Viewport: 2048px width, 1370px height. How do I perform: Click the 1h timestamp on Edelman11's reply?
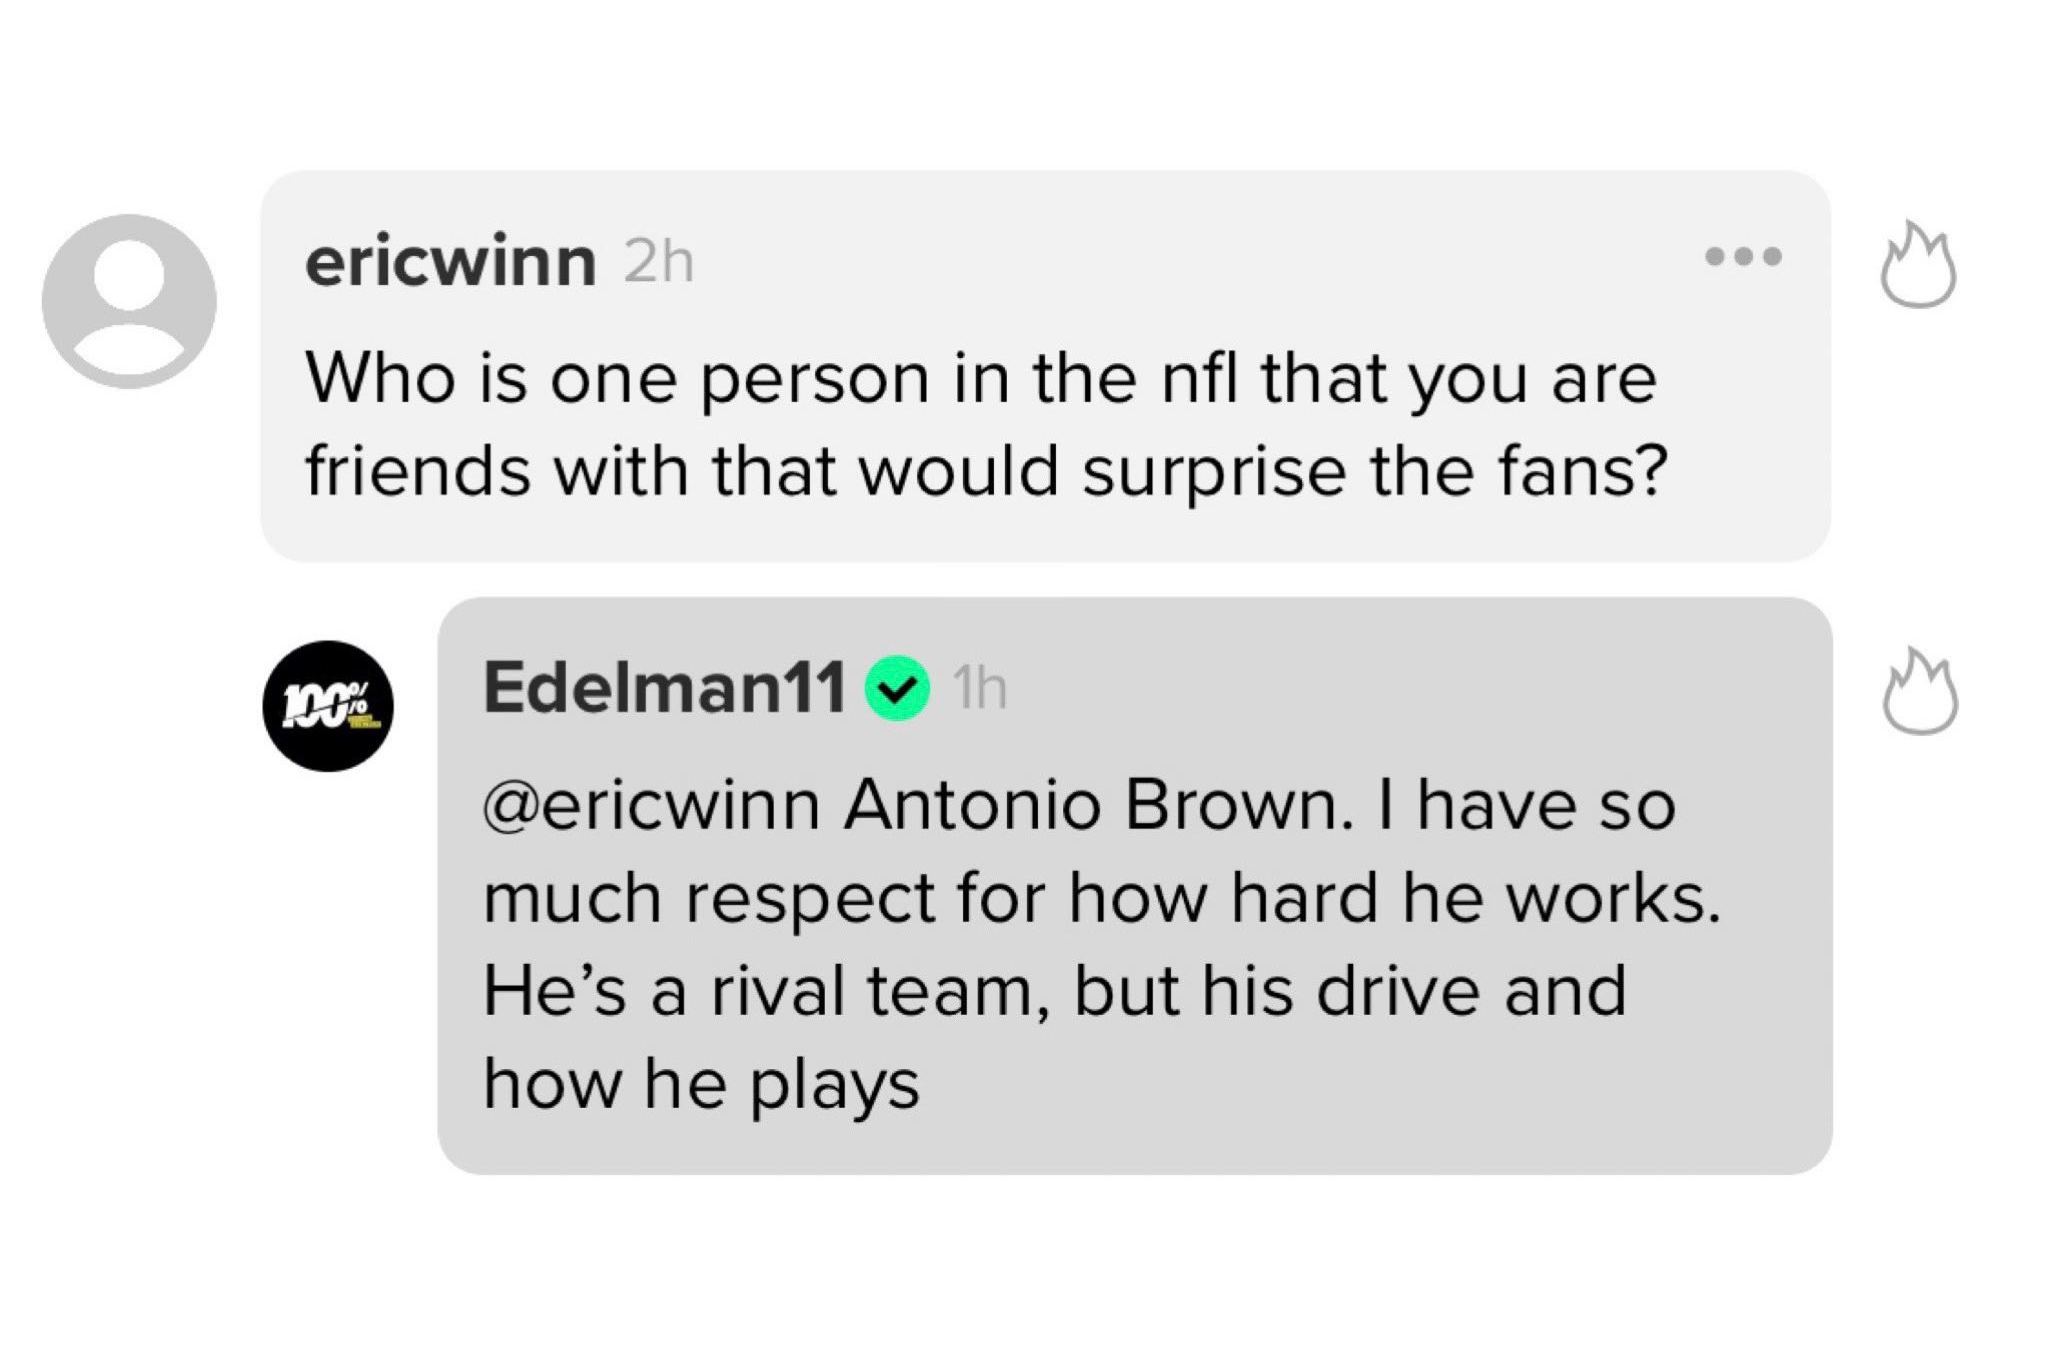point(980,688)
